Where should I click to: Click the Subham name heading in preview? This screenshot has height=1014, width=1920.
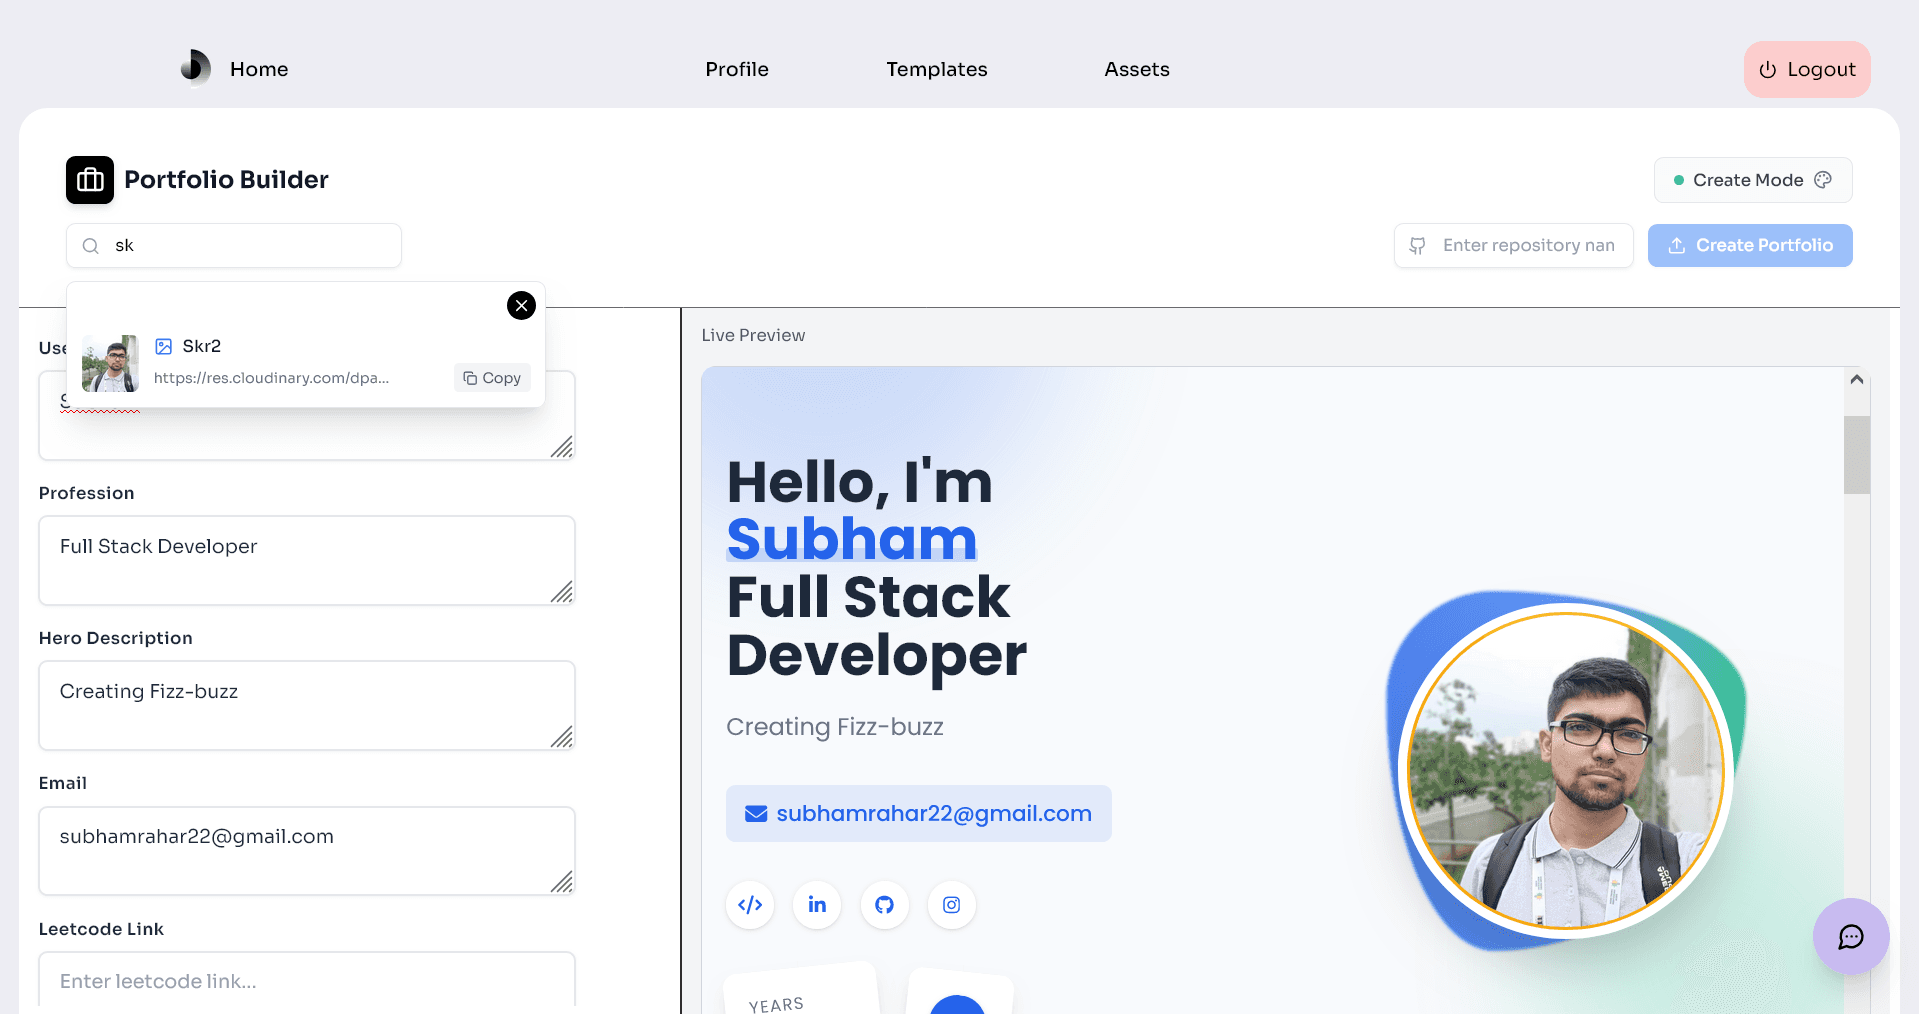pos(851,539)
